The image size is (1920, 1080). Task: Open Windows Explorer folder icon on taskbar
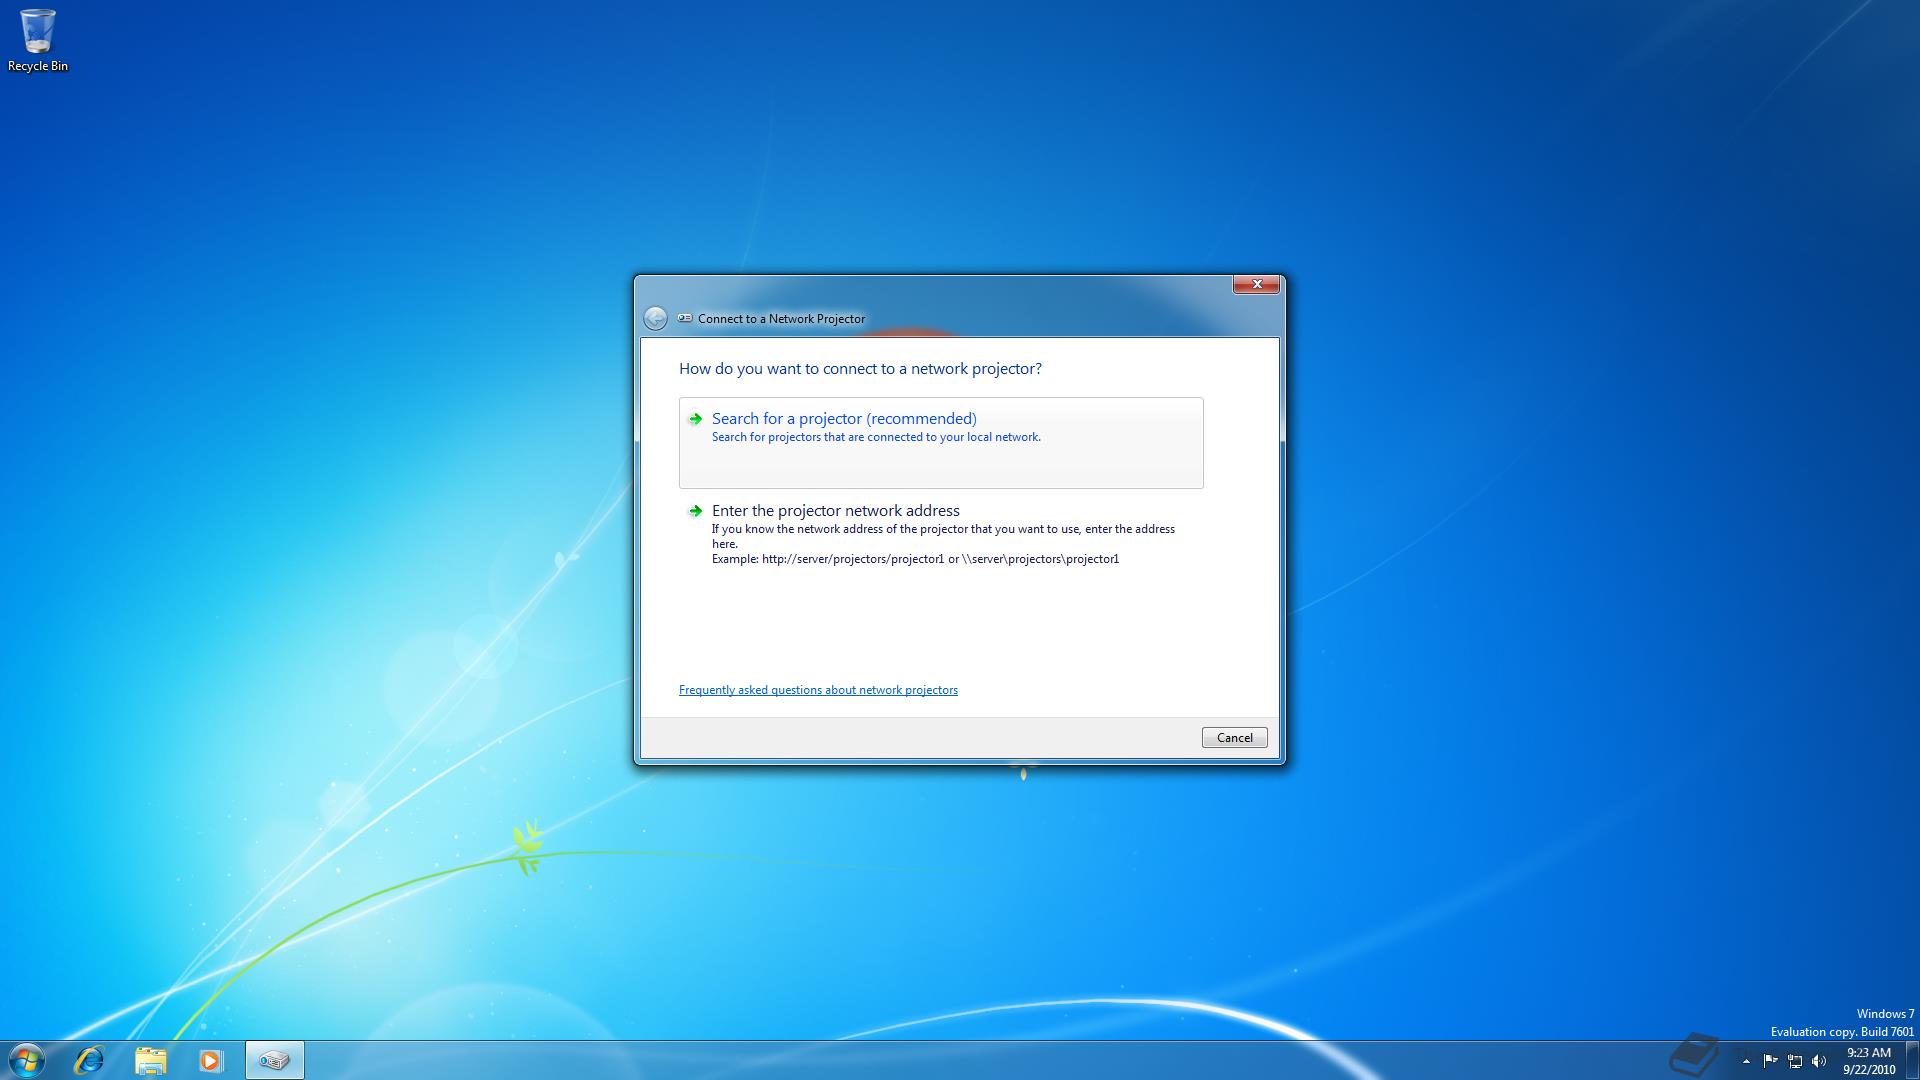pyautogui.click(x=150, y=1060)
